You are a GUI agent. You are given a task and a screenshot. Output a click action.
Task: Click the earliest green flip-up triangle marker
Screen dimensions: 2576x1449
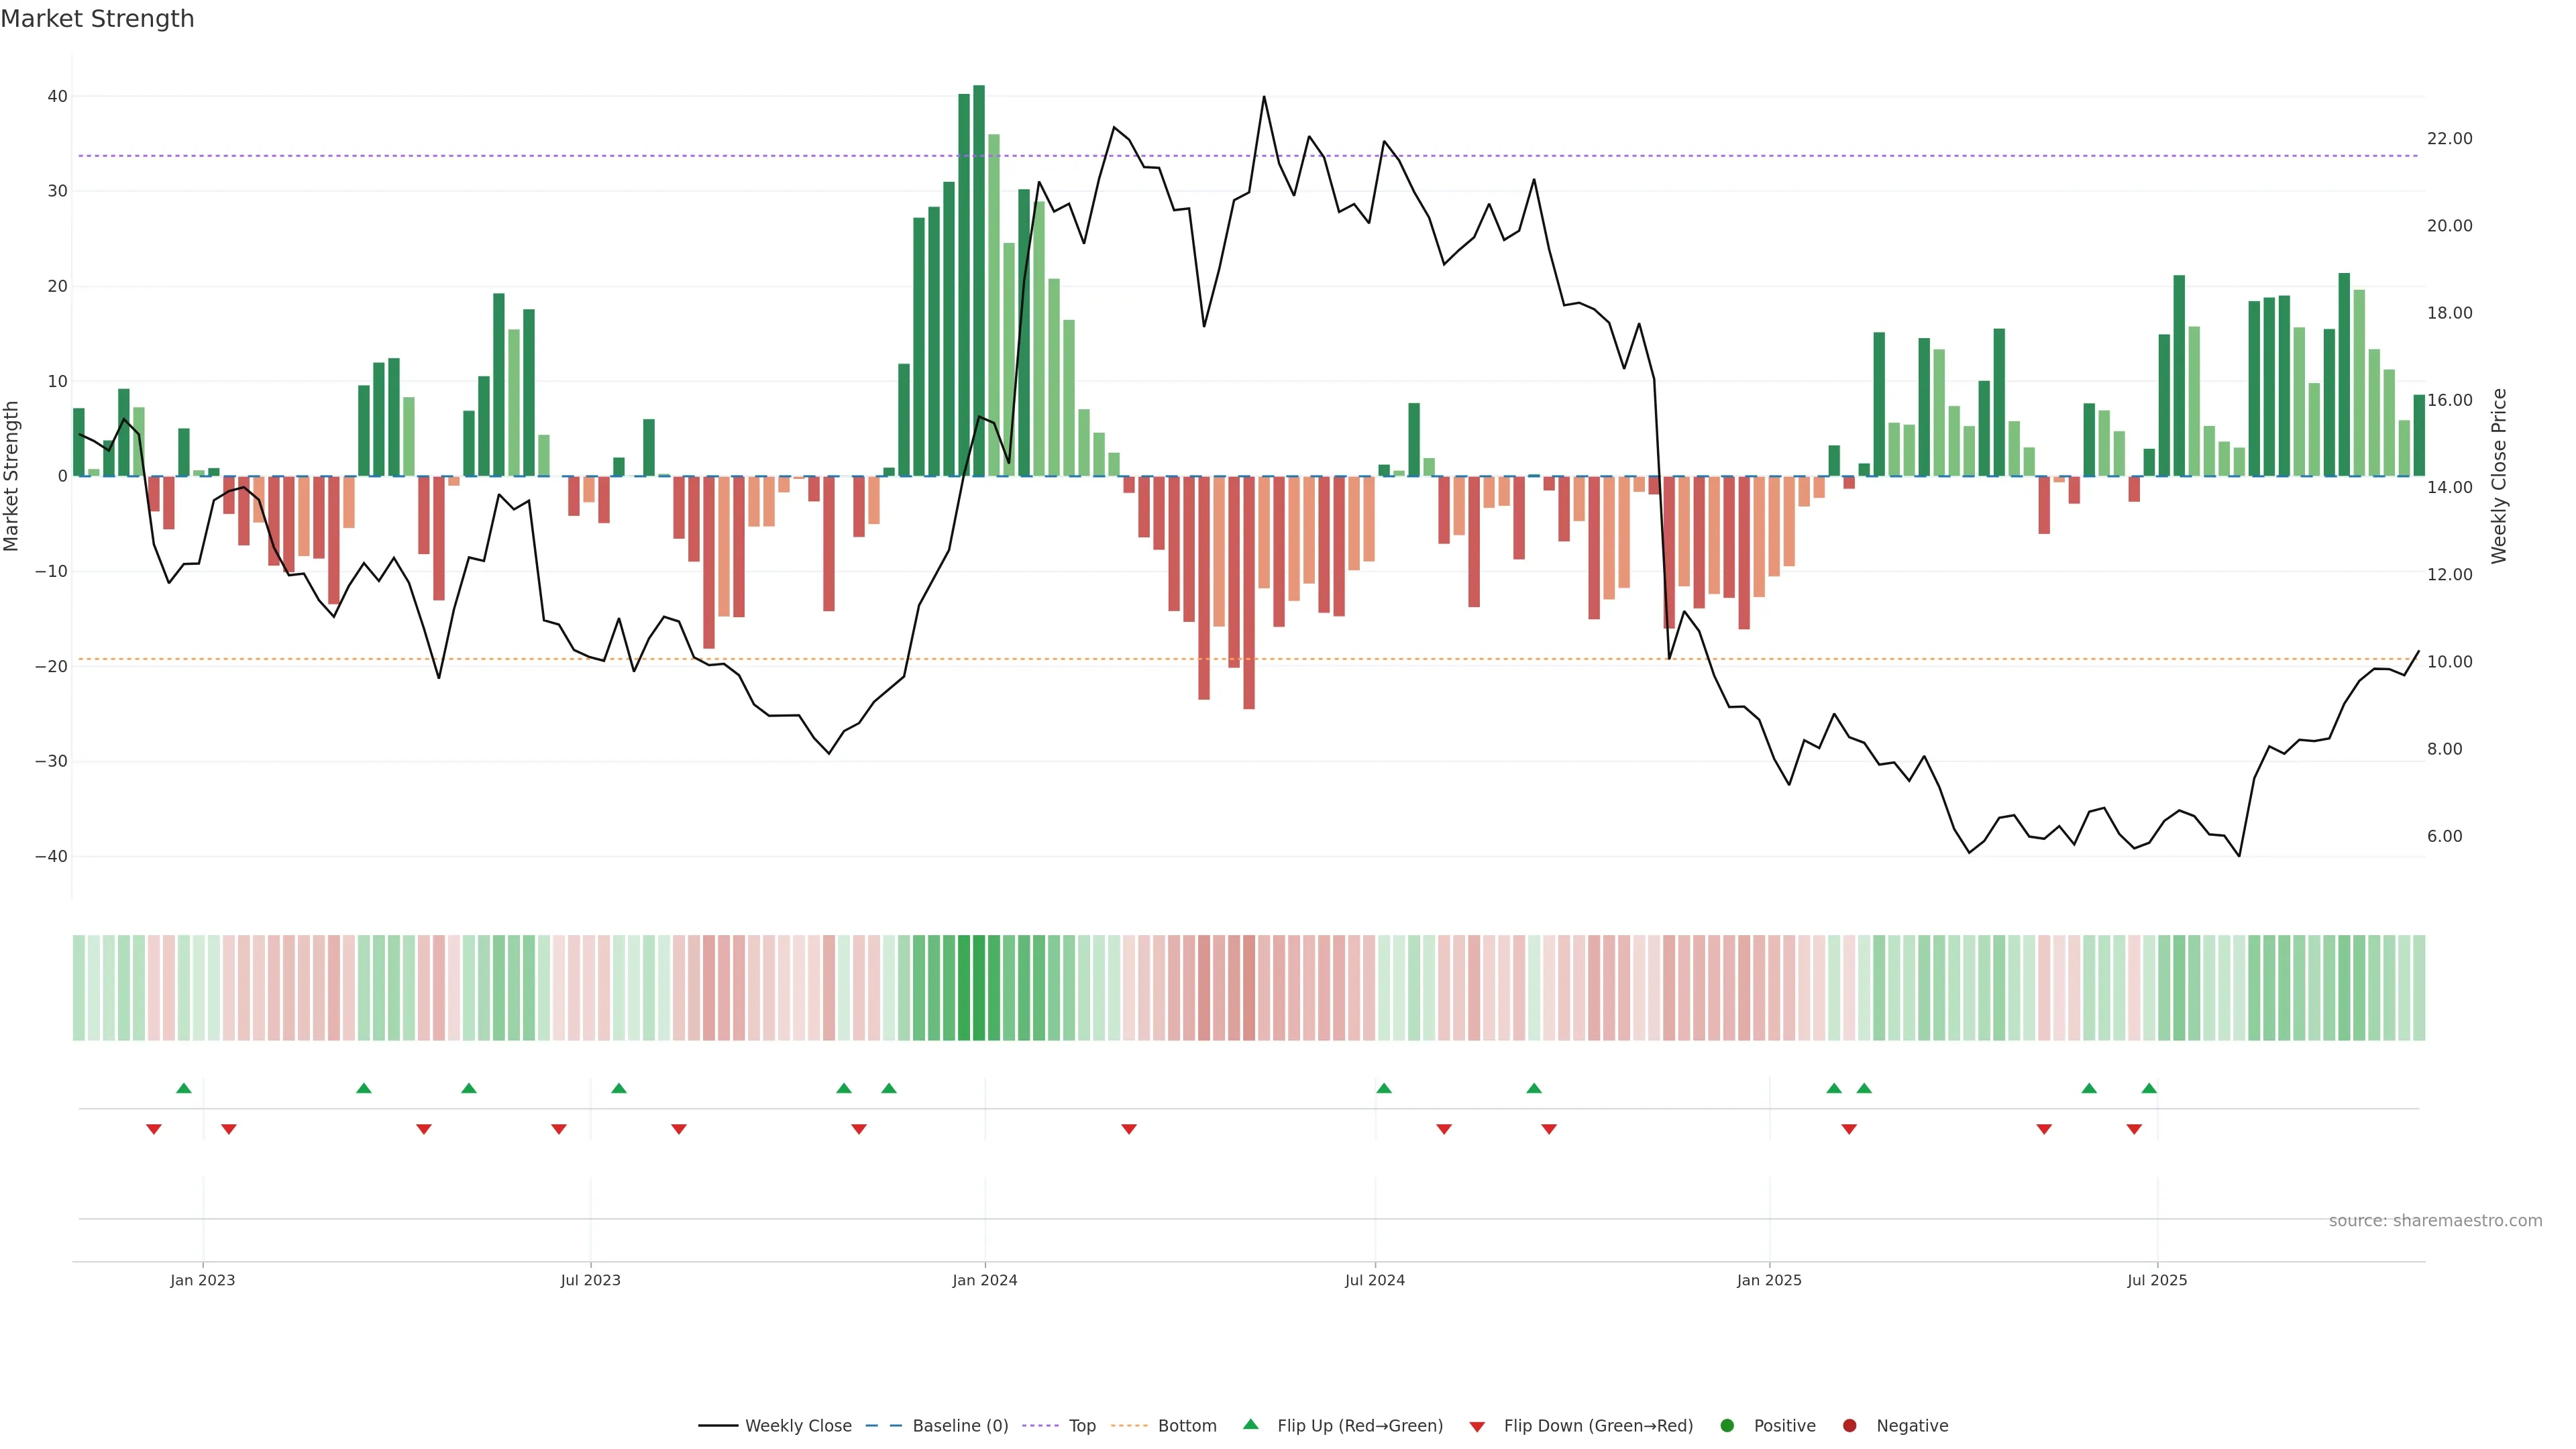click(x=184, y=1088)
